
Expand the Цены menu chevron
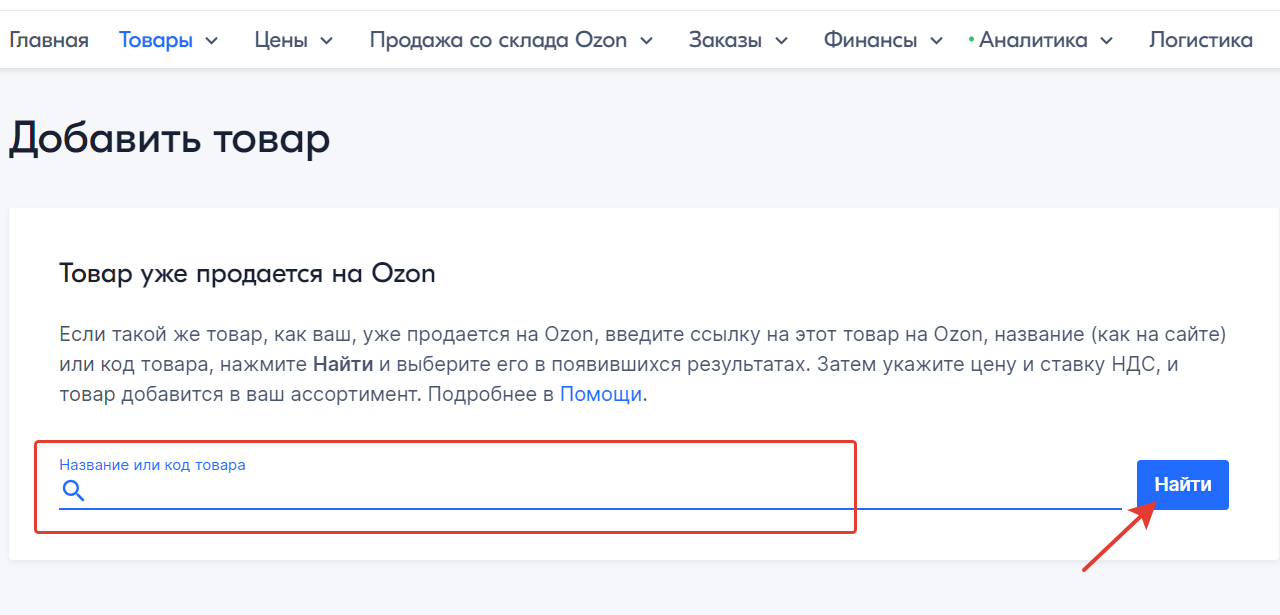pos(326,41)
